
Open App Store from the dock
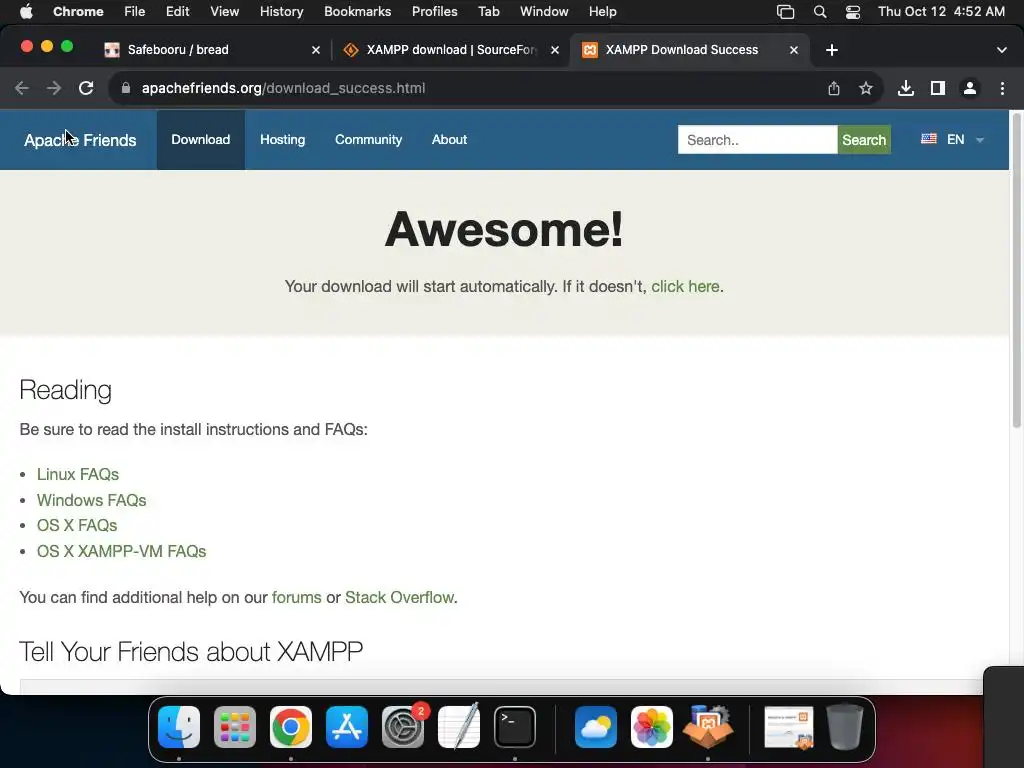pyautogui.click(x=347, y=727)
